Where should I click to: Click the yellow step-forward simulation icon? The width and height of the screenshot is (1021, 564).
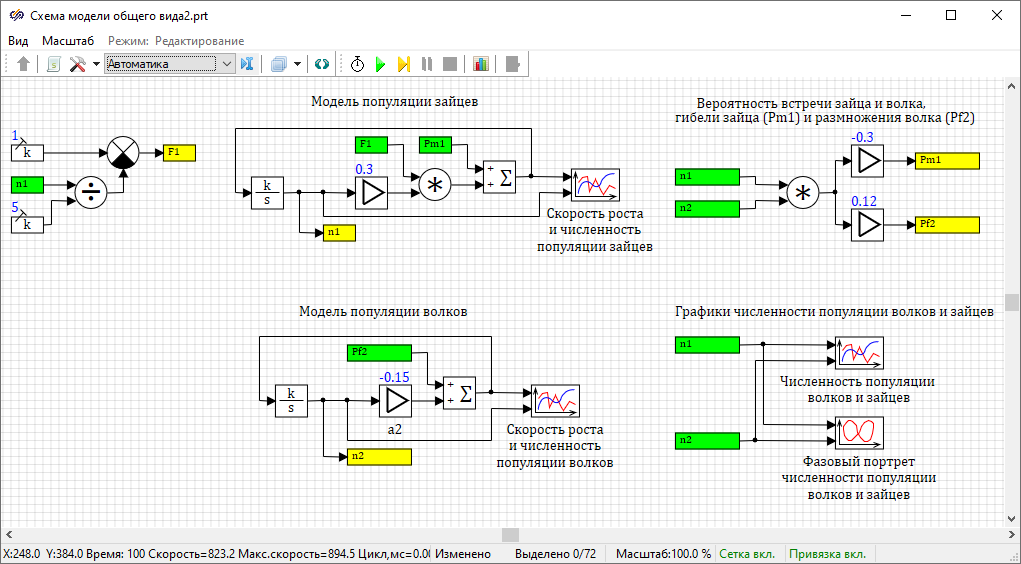pyautogui.click(x=403, y=64)
